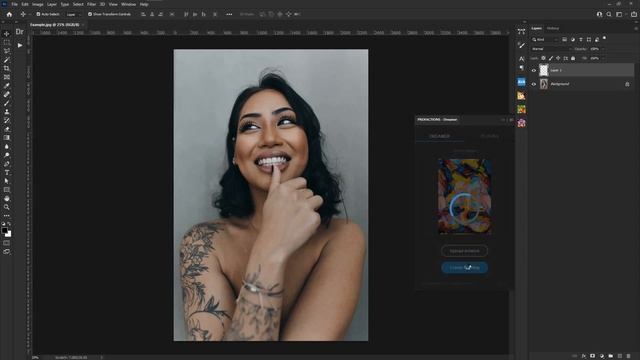The width and height of the screenshot is (640, 360).
Task: Add layer style with the fx icon
Action: (x=584, y=356)
